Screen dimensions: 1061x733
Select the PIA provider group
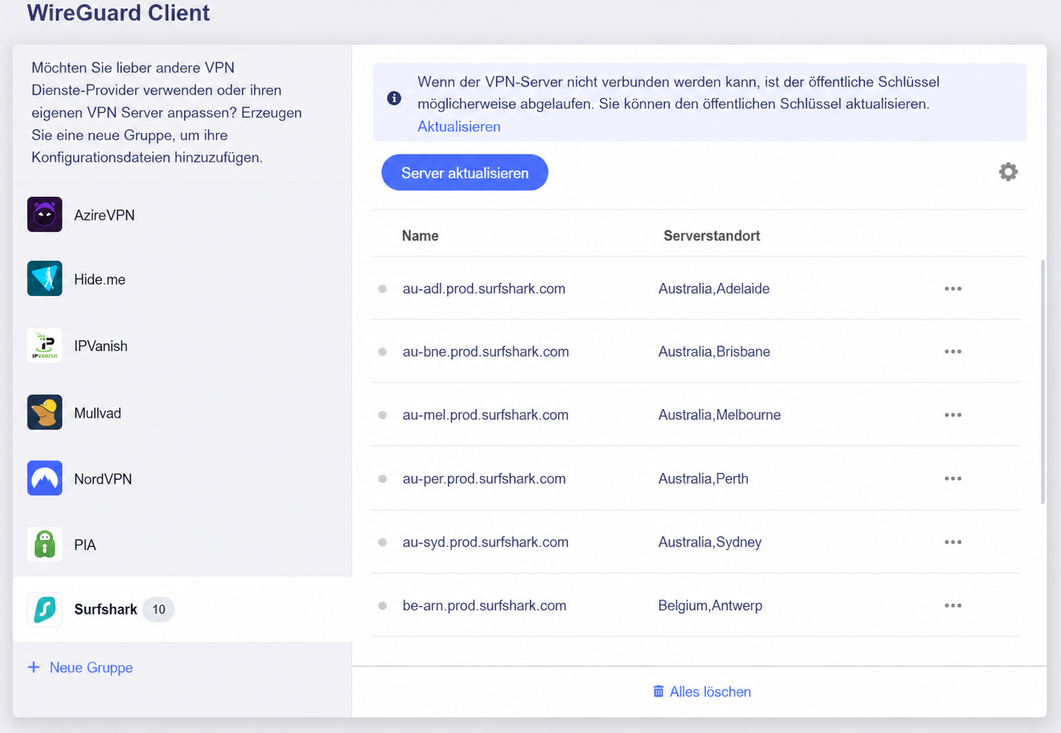182,544
